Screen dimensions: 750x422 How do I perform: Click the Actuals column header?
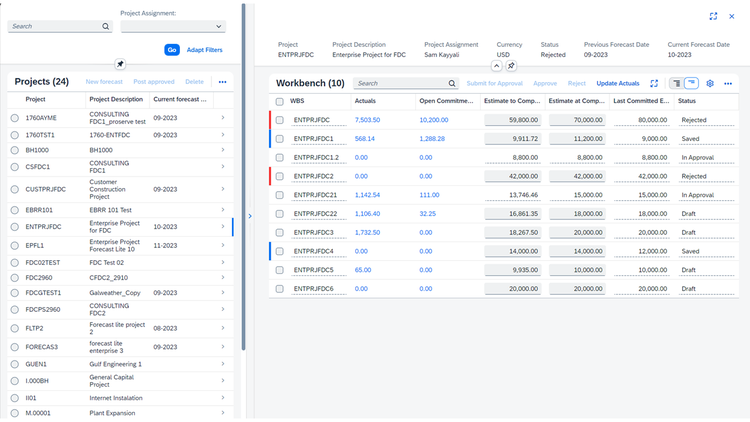(365, 101)
